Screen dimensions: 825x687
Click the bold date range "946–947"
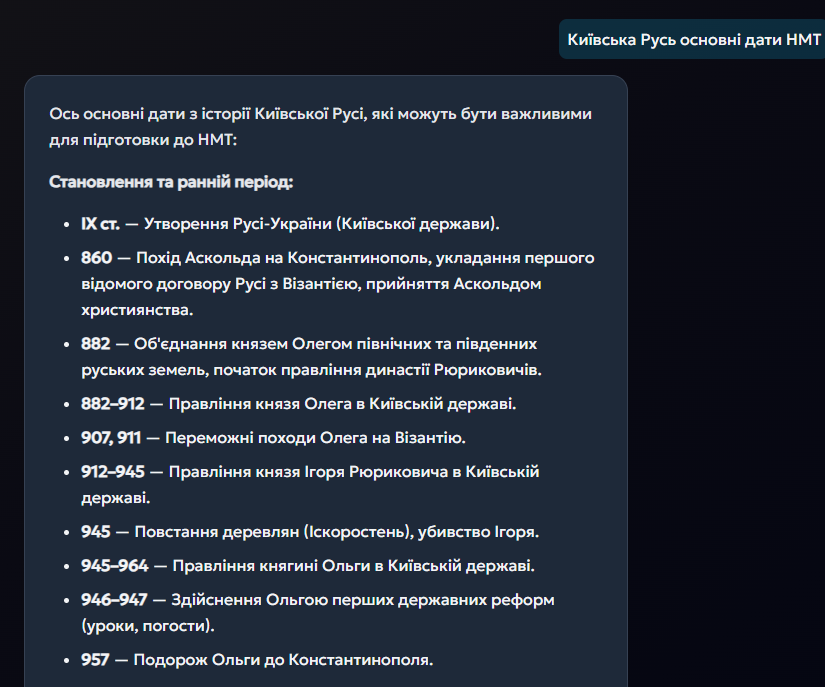pyautogui.click(x=114, y=600)
